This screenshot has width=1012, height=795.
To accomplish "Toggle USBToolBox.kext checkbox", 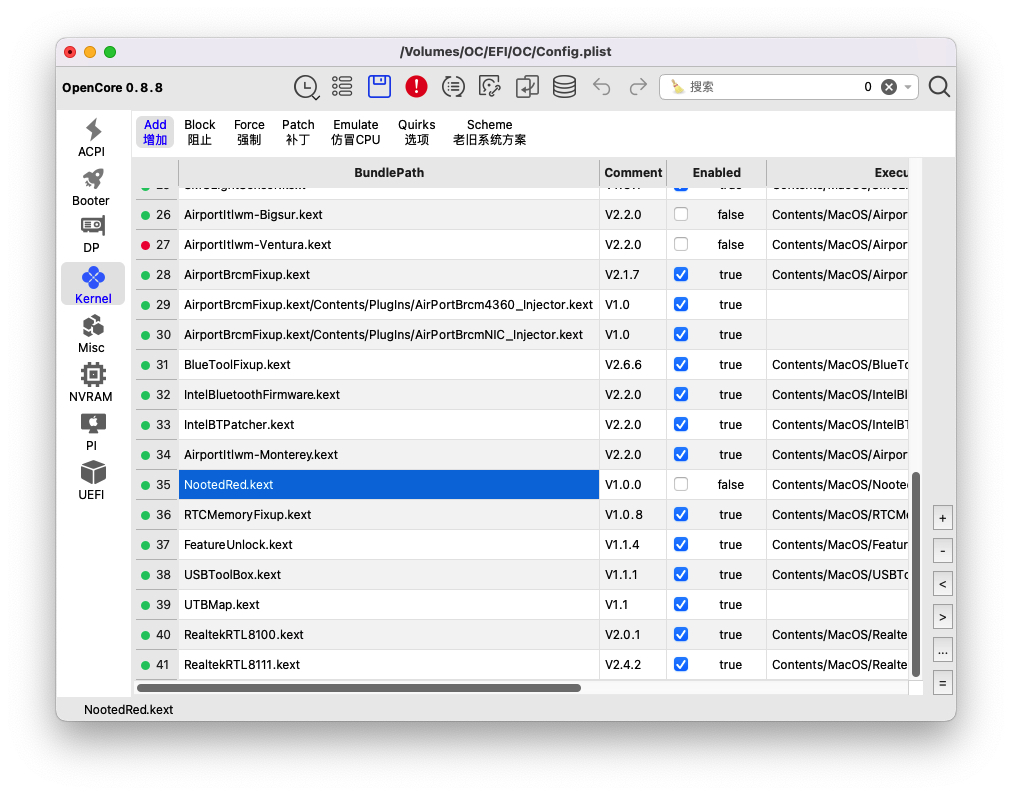I will pyautogui.click(x=681, y=574).
